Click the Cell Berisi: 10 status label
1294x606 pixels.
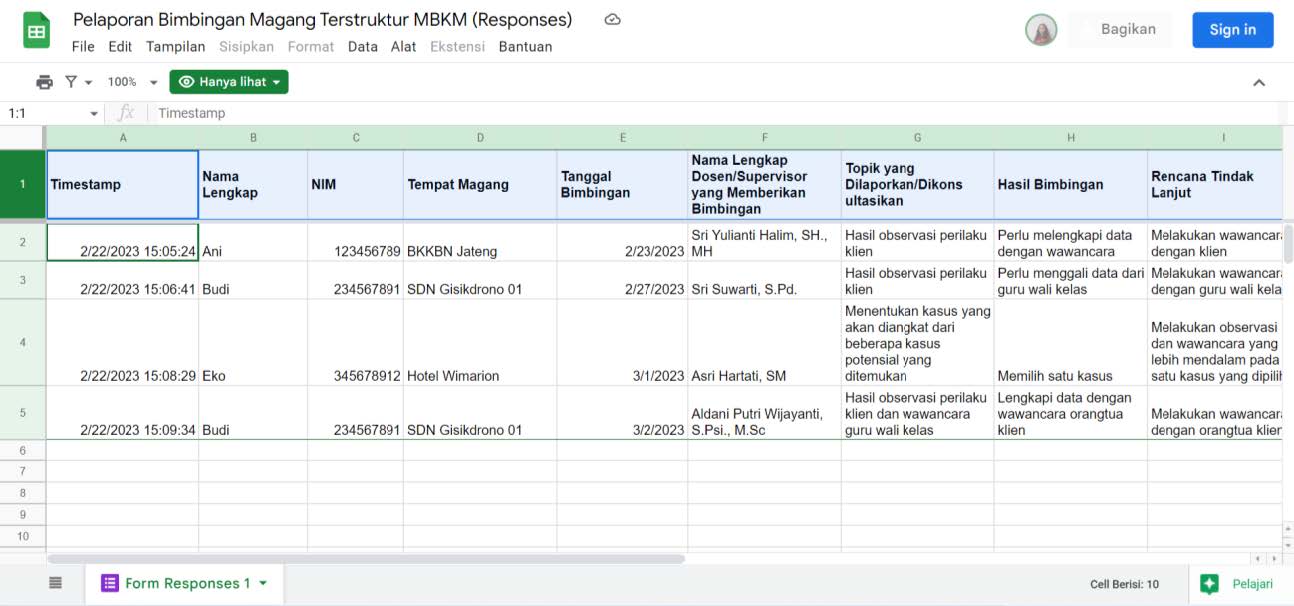(x=1124, y=584)
